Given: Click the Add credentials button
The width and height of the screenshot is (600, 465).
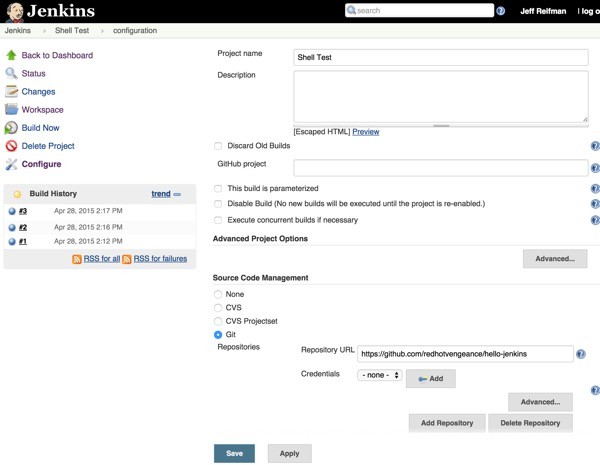Looking at the screenshot, I should (x=431, y=379).
